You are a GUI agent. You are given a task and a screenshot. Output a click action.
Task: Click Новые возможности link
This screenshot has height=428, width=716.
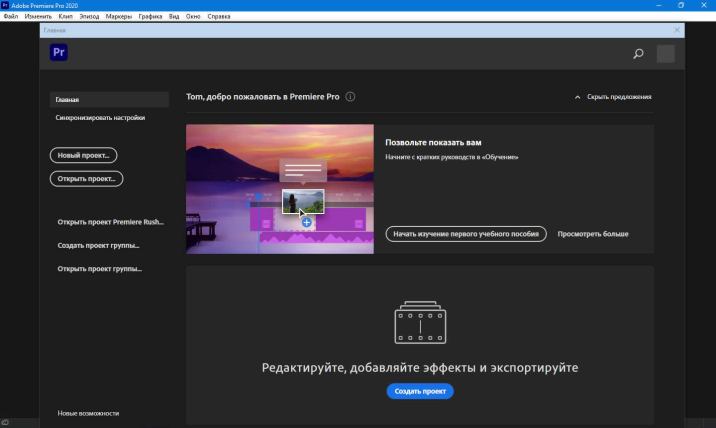88,413
